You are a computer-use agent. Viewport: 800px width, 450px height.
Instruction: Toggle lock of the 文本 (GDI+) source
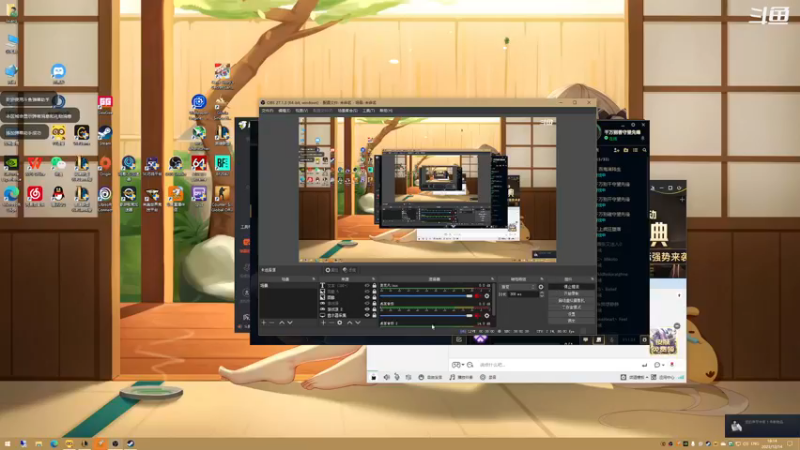(374, 285)
